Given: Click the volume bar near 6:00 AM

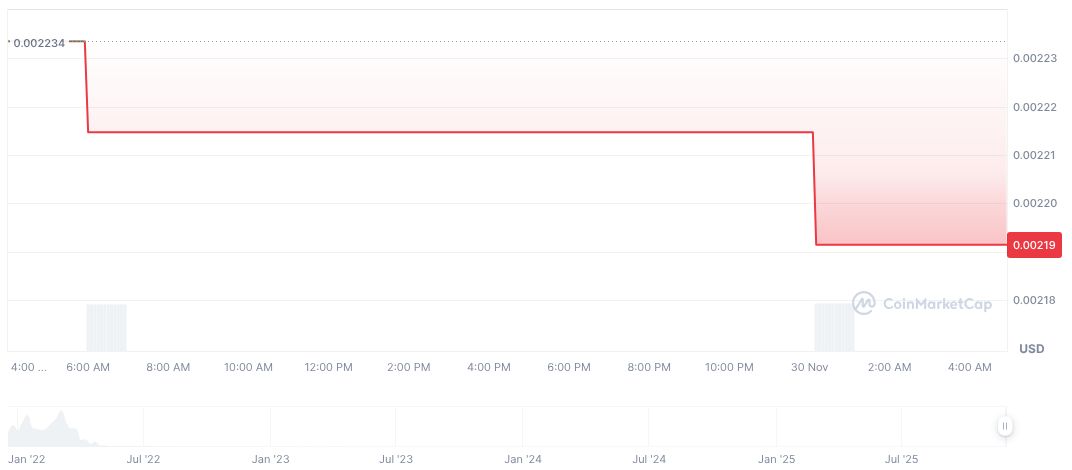Looking at the screenshot, I should tap(107, 326).
